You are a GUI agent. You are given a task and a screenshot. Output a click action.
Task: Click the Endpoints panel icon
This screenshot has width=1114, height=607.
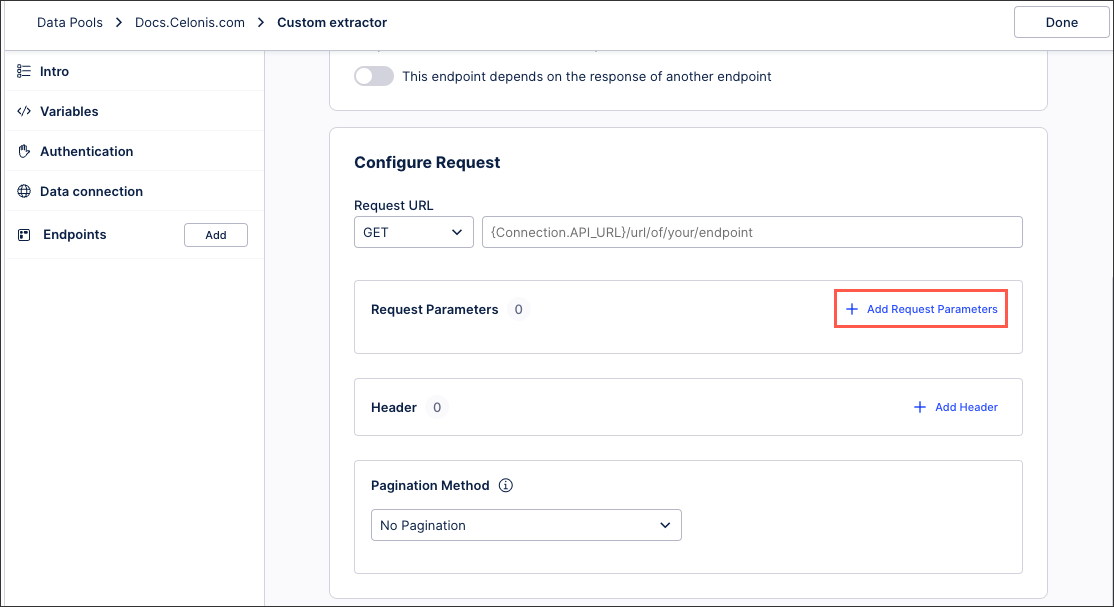(24, 235)
